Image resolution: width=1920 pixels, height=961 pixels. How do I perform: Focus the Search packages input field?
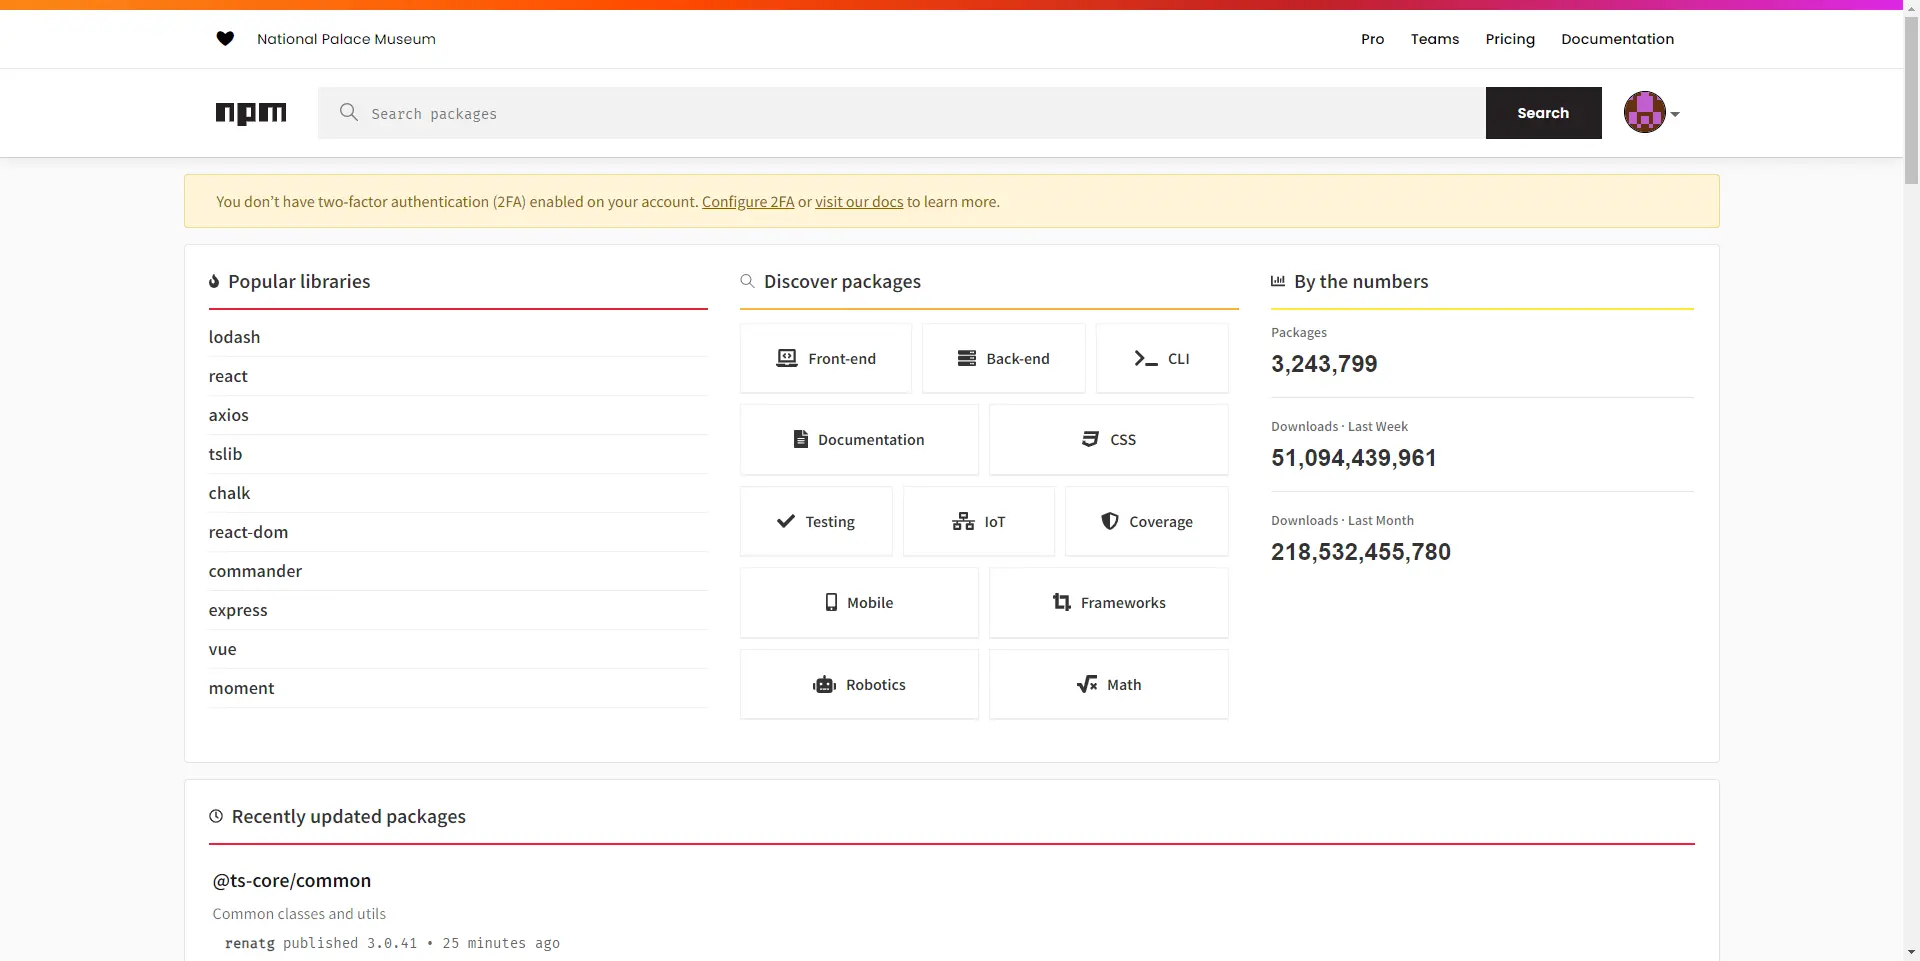[902, 113]
